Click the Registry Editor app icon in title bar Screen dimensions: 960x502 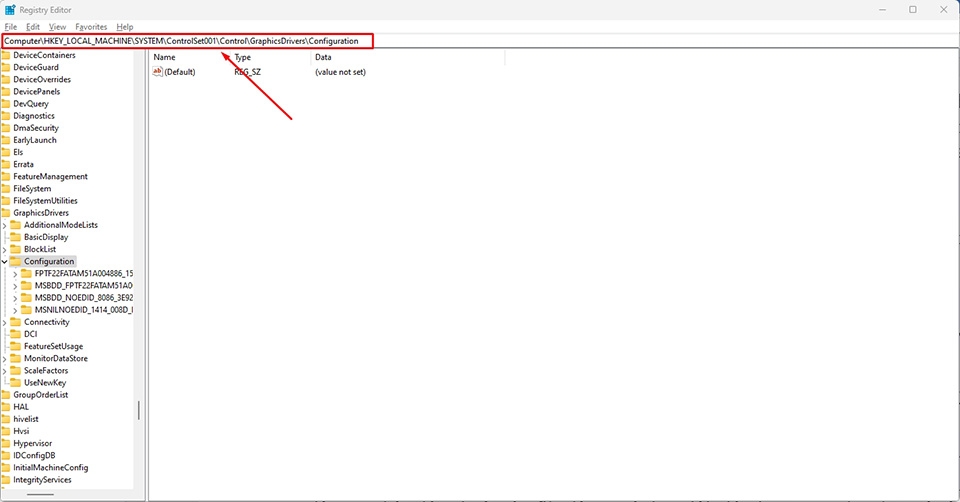click(x=10, y=10)
